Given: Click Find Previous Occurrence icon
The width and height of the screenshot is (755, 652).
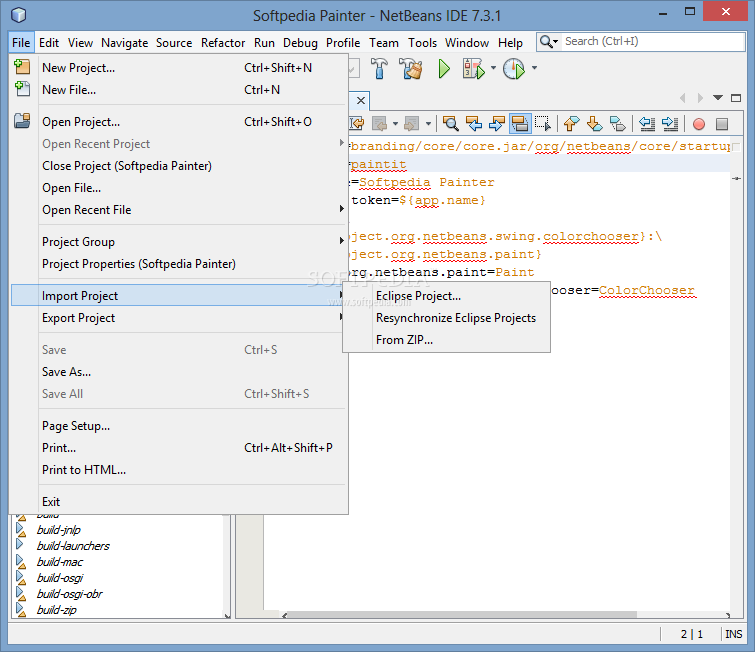Looking at the screenshot, I should [x=474, y=124].
